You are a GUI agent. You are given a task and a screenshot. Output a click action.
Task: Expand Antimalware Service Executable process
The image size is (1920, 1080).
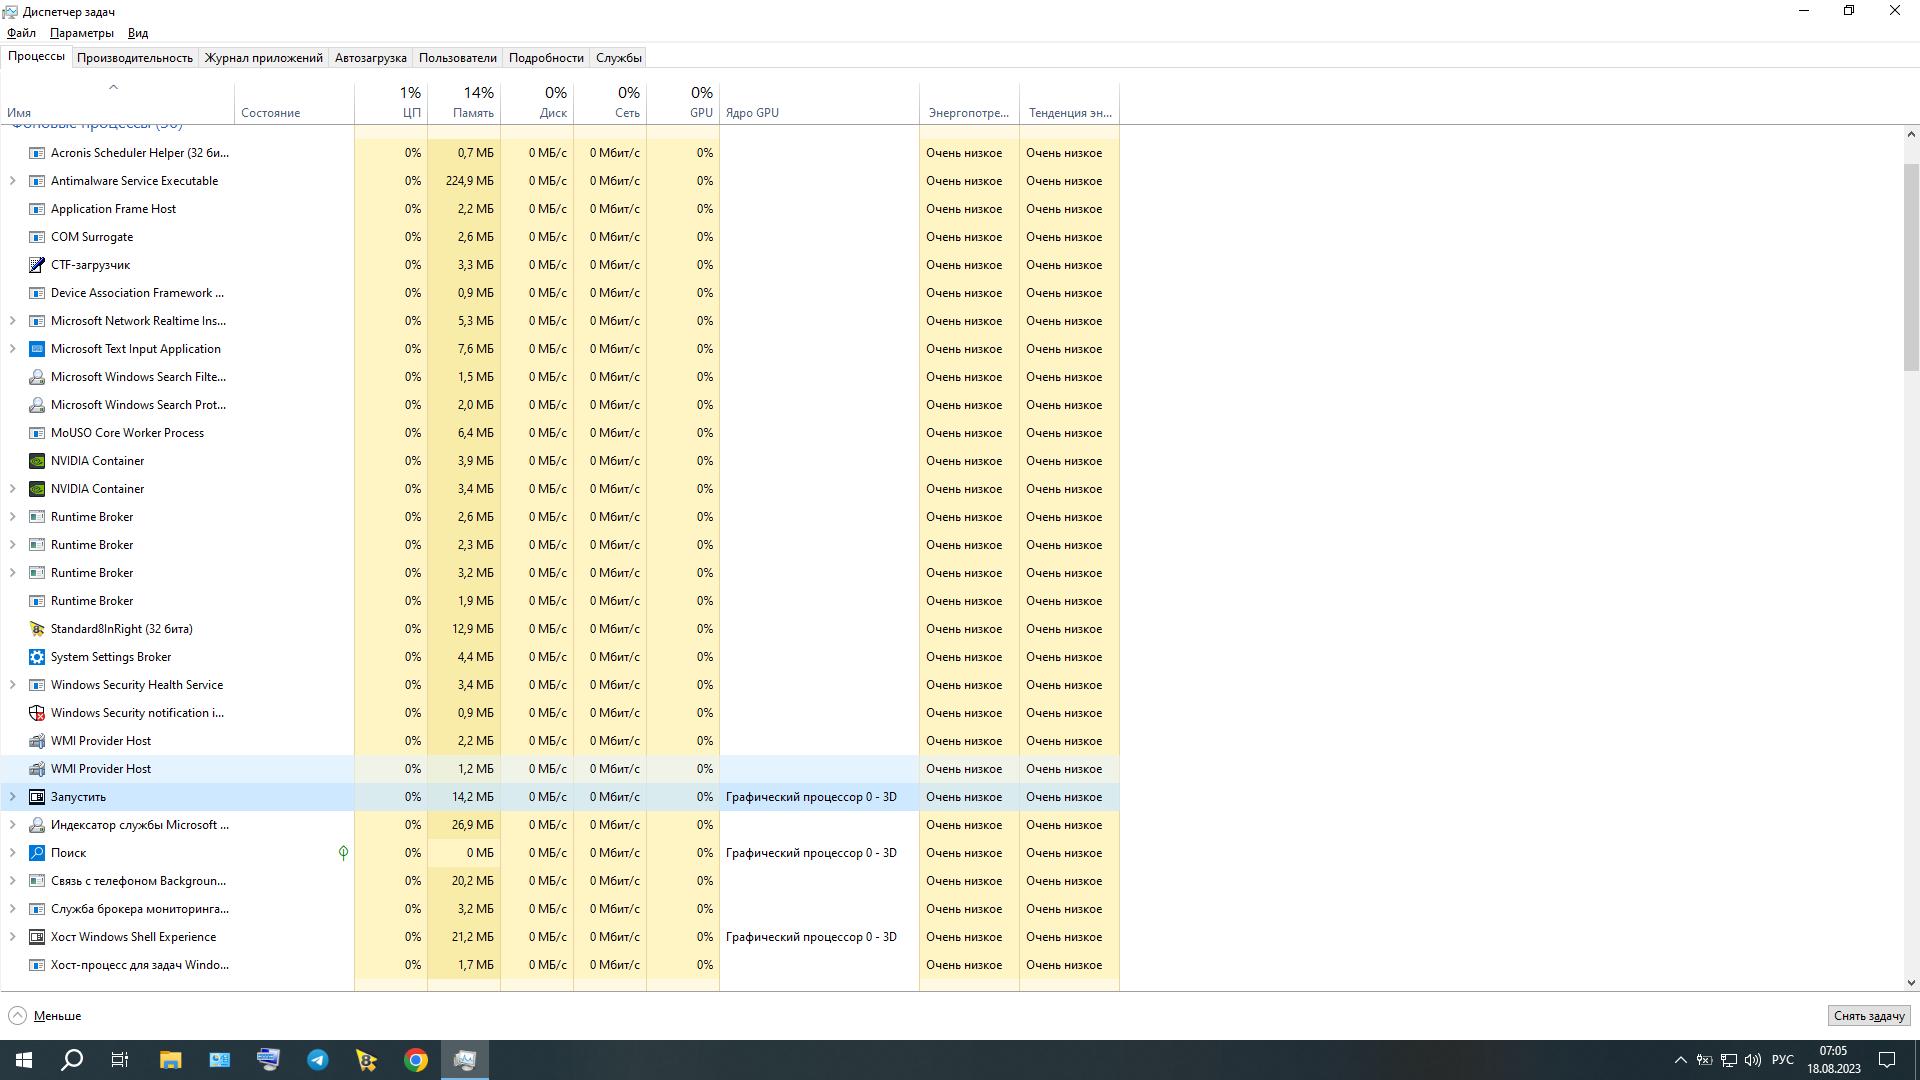(x=12, y=181)
